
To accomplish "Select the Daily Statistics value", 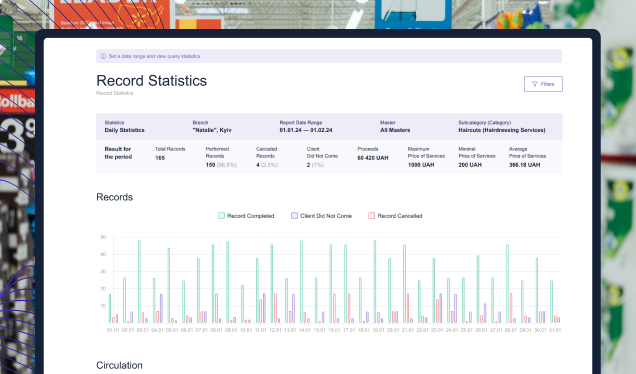I will click(x=125, y=130).
